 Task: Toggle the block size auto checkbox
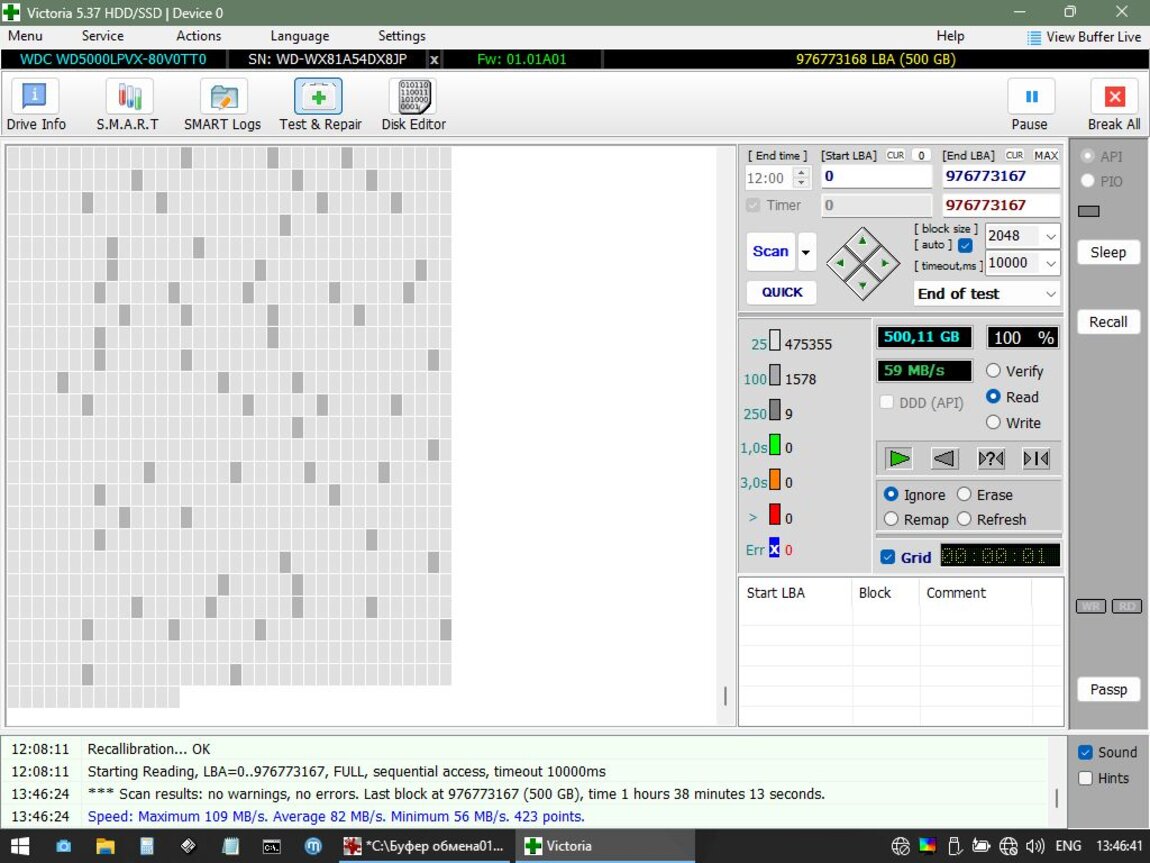[965, 246]
